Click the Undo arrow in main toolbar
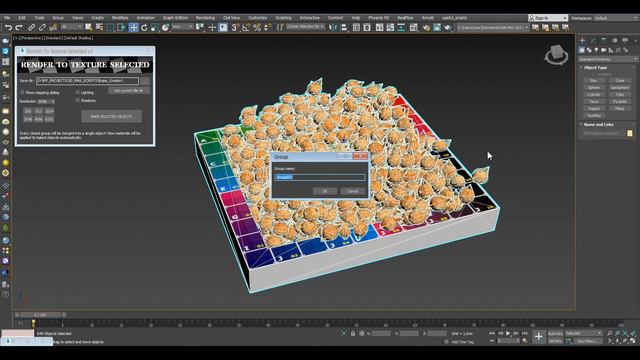 [x=8, y=27]
